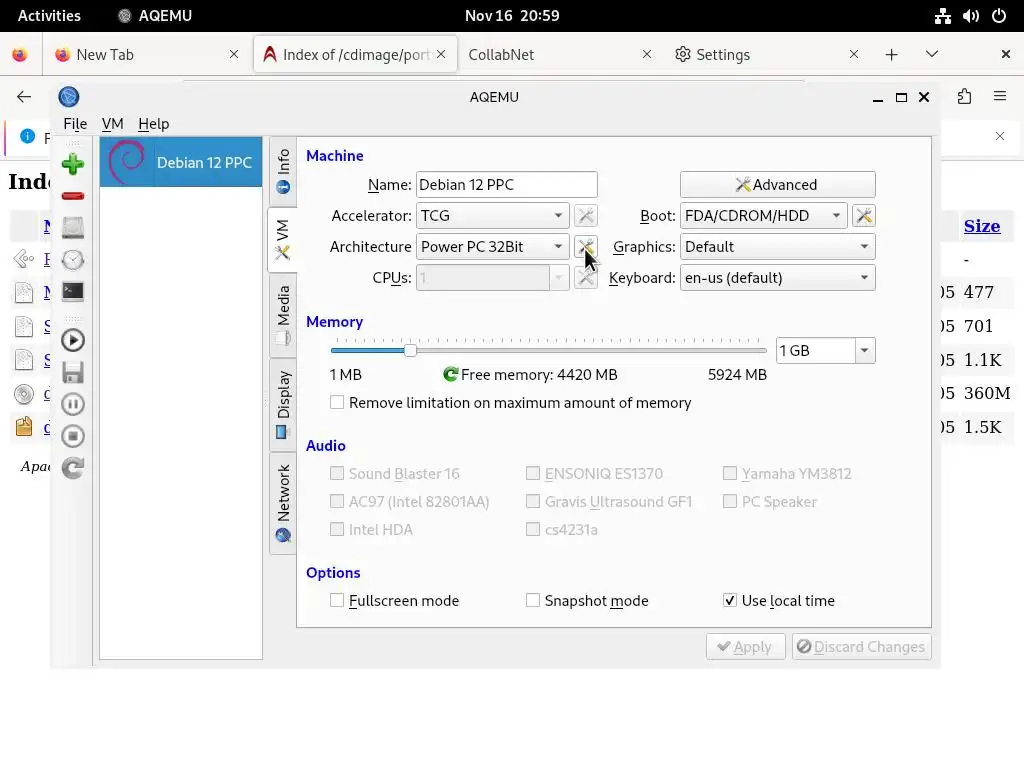Switch to the Network side tab

click(x=283, y=504)
